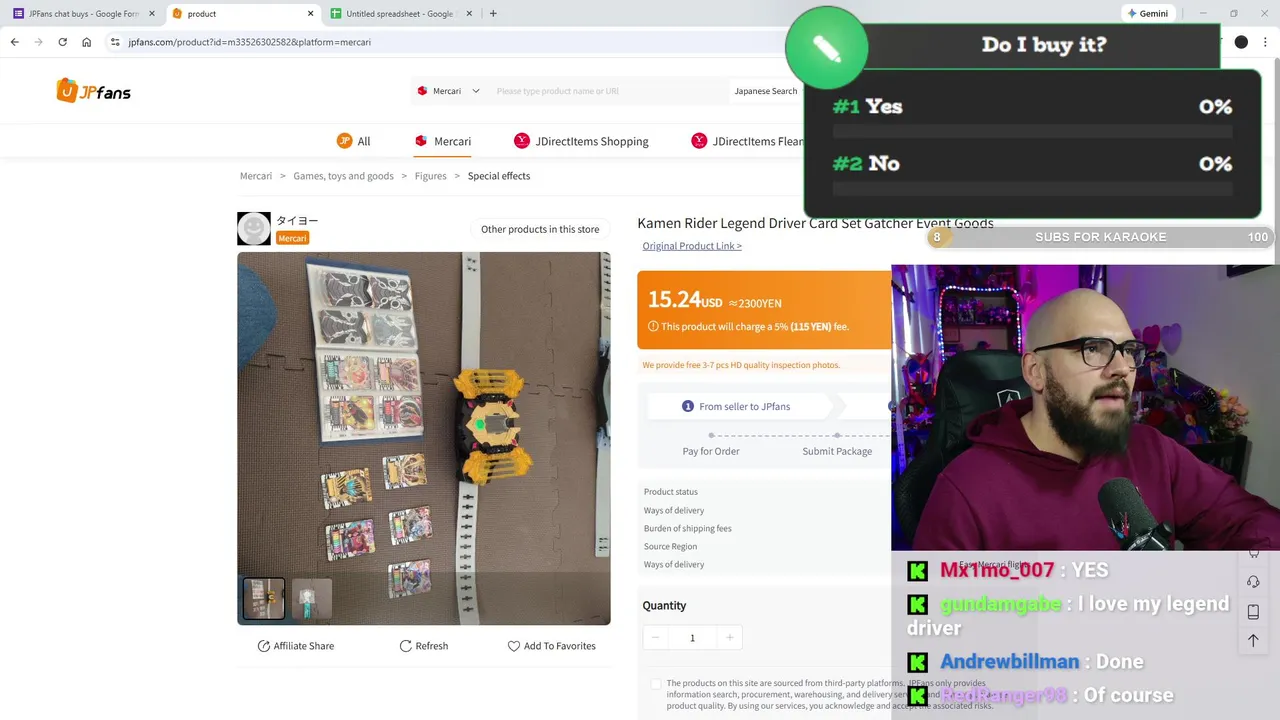Image resolution: width=1280 pixels, height=720 pixels.
Task: Click the quantity value field
Action: pos(692,638)
